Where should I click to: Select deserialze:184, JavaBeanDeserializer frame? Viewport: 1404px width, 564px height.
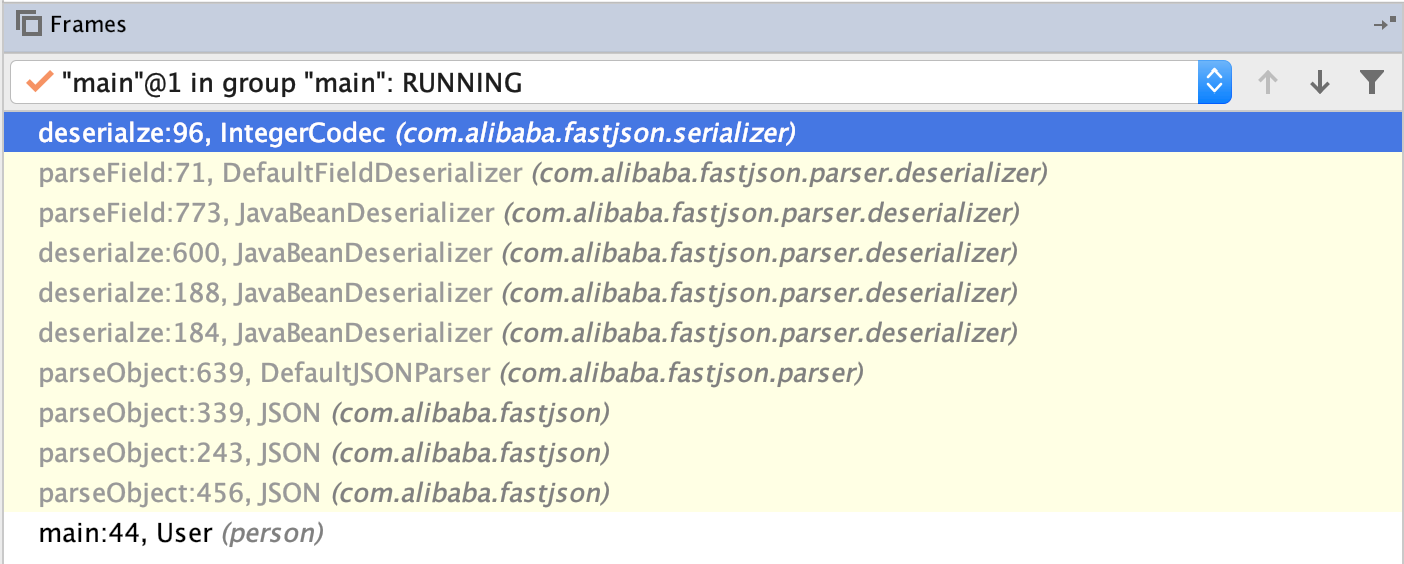527,333
